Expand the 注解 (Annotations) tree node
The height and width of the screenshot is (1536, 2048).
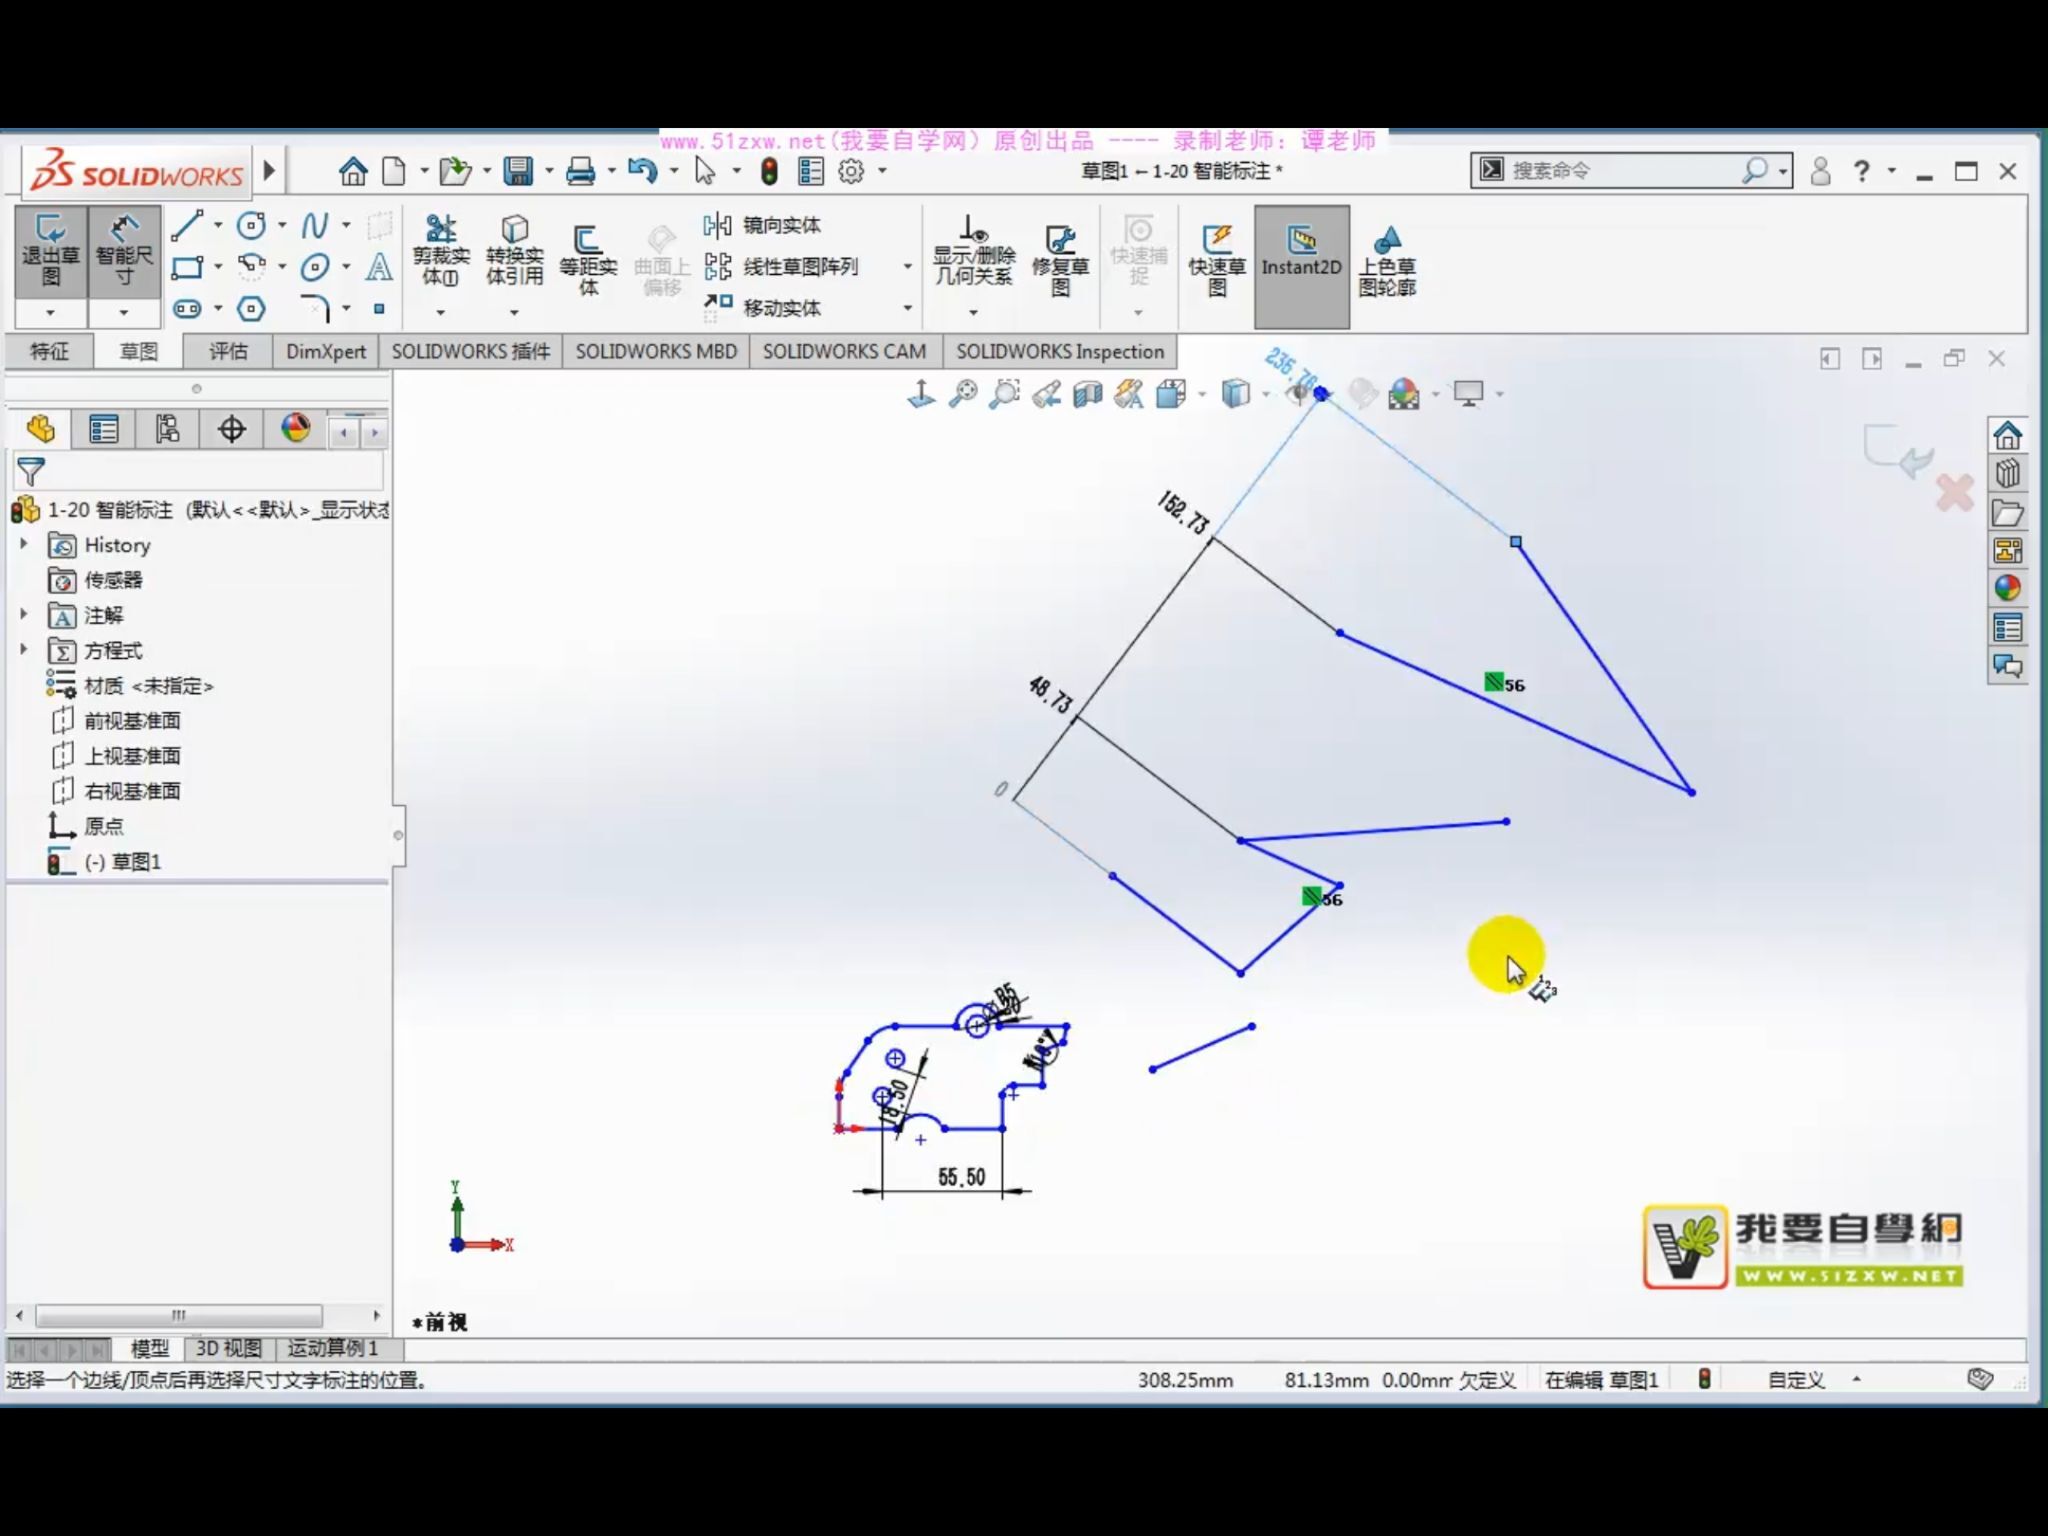tap(24, 614)
